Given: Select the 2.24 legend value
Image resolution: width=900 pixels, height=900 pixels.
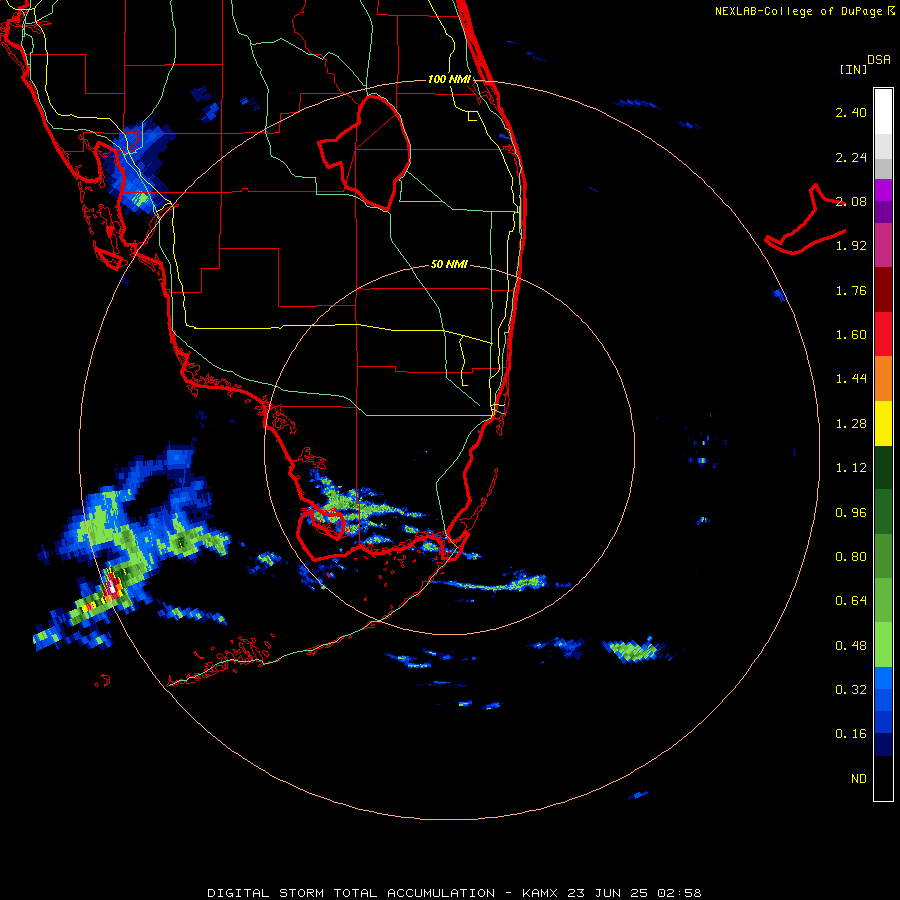Looking at the screenshot, I should [x=851, y=157].
